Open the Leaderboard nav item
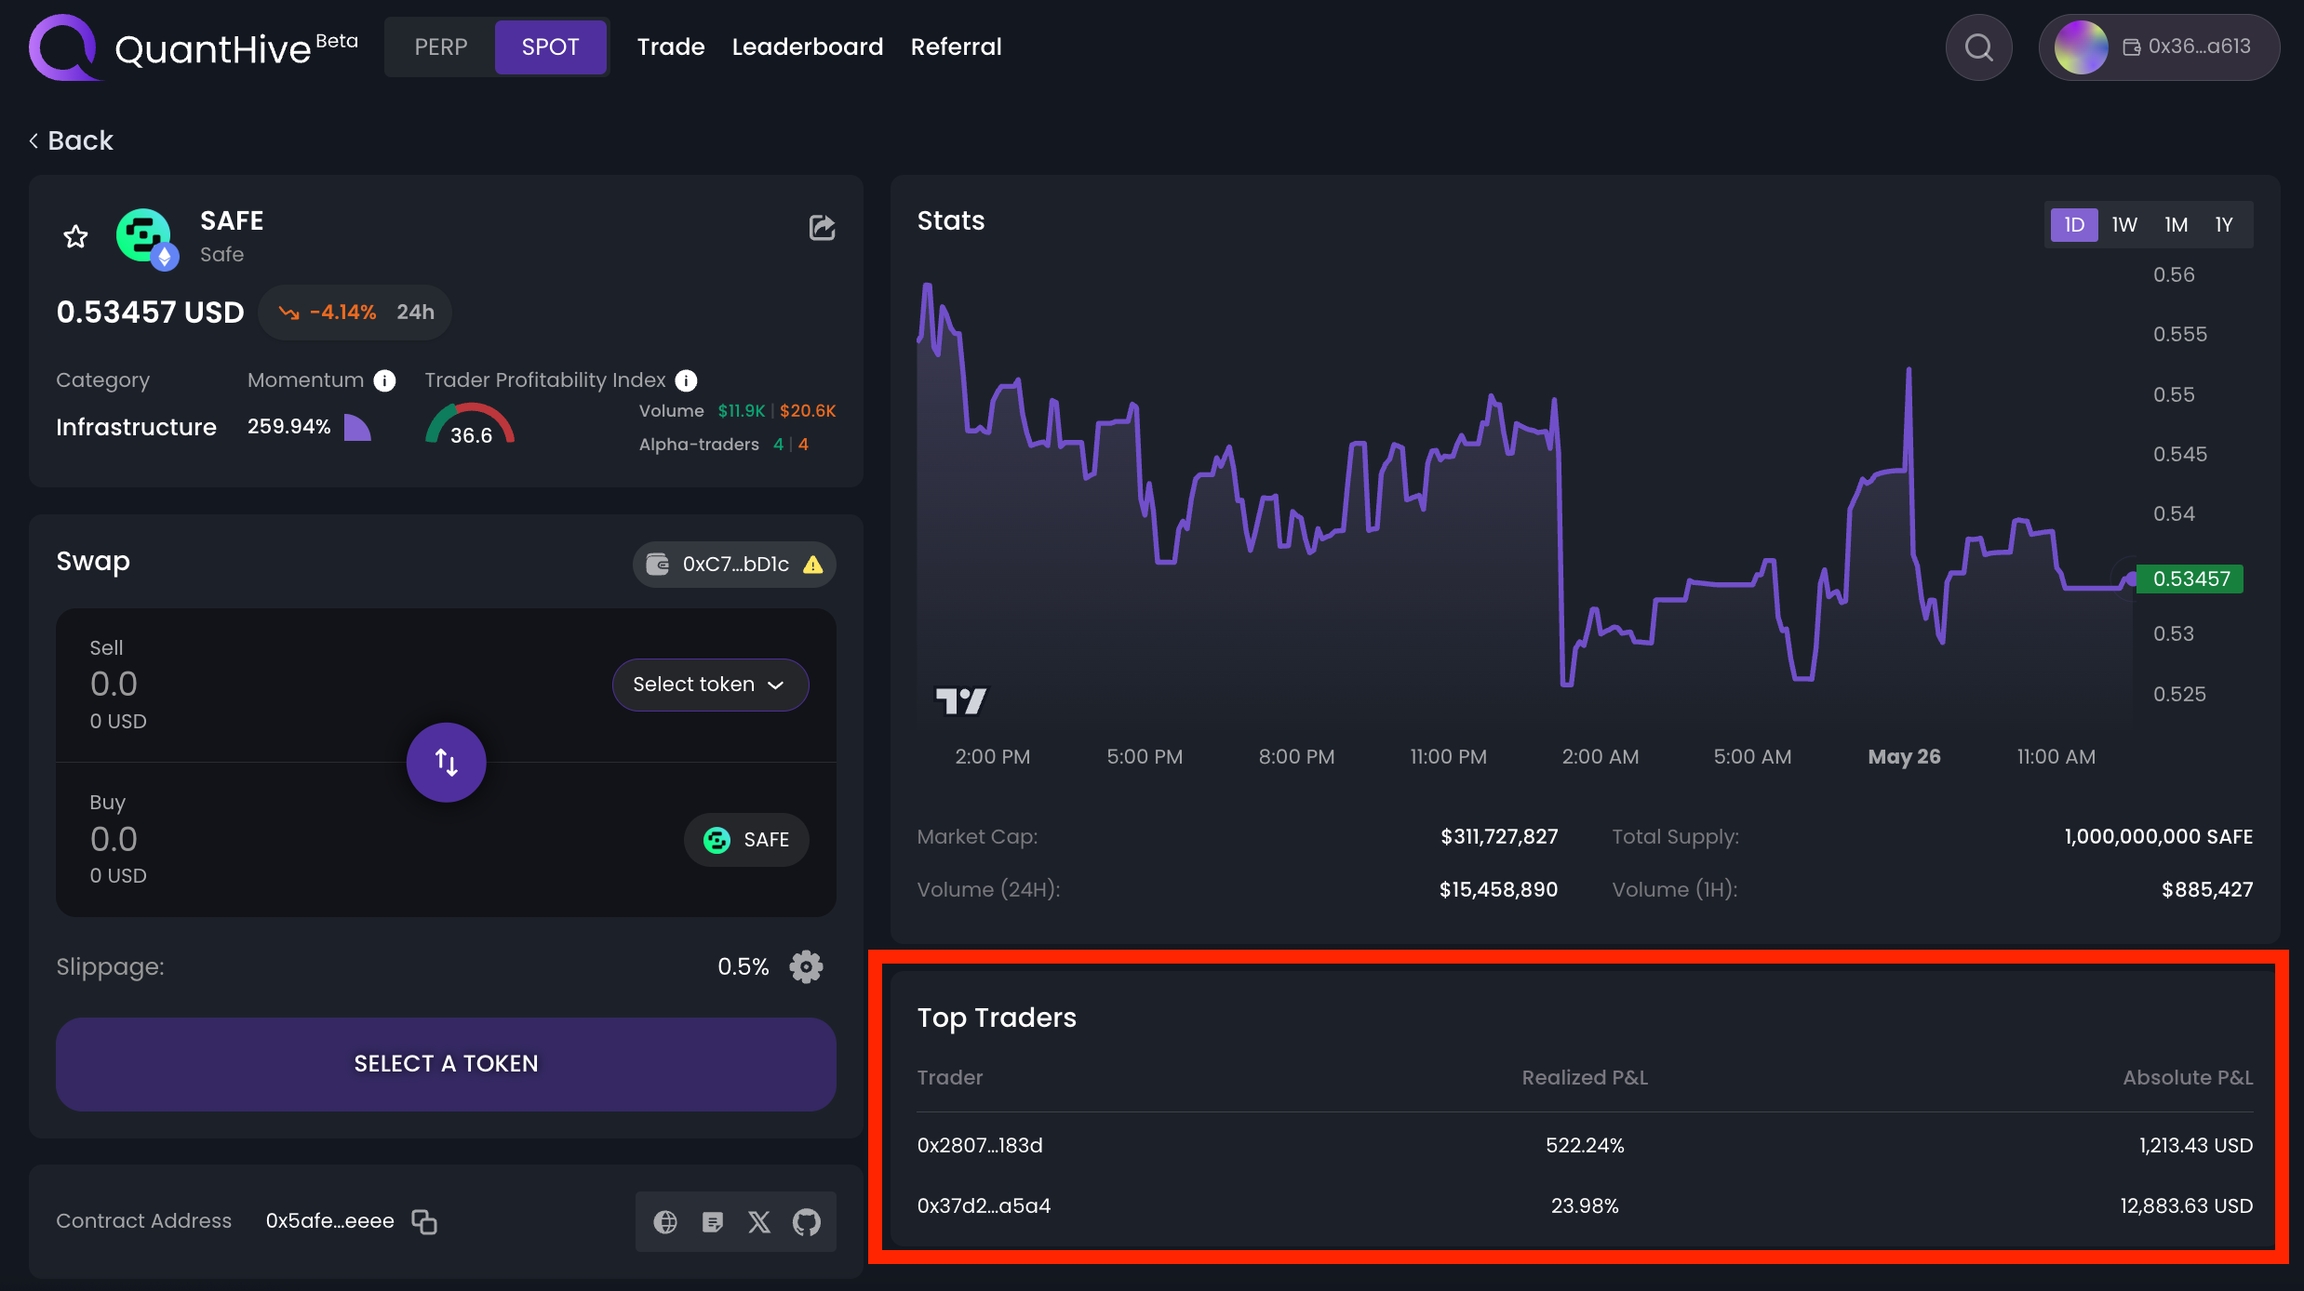2304x1291 pixels. coord(807,47)
